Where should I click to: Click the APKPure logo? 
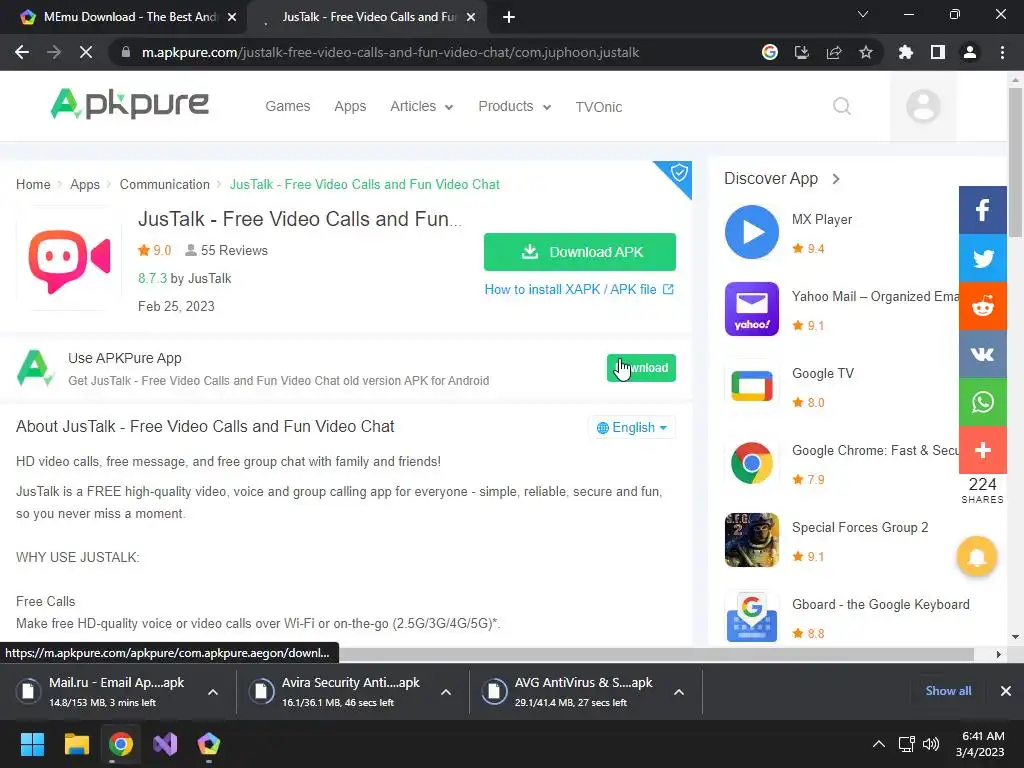point(129,104)
